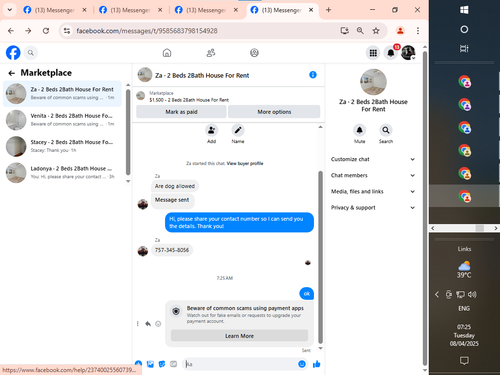
Task: Mute the conversation with the bell icon
Action: [359, 130]
